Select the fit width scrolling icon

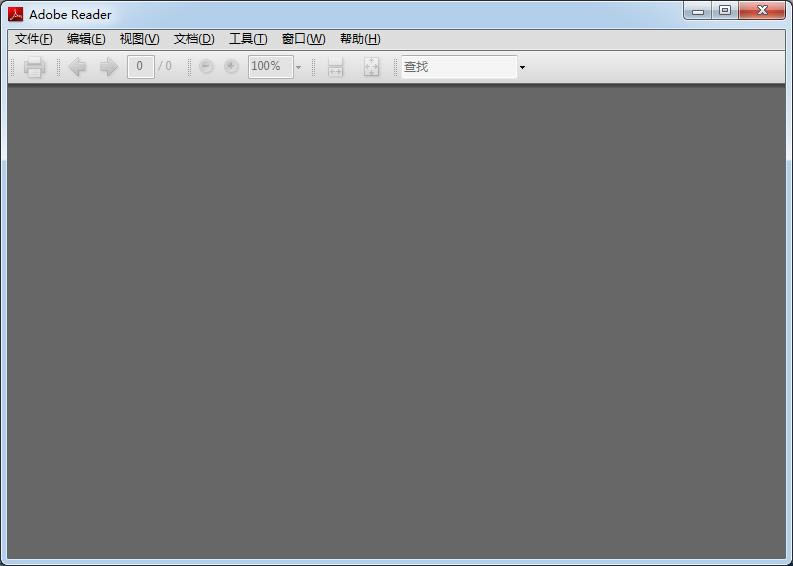point(336,67)
